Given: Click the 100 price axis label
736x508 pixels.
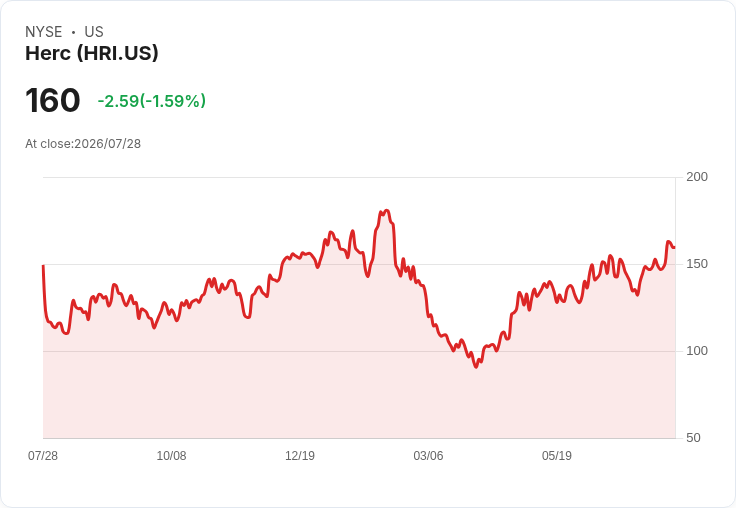Looking at the screenshot, I should click(x=697, y=351).
